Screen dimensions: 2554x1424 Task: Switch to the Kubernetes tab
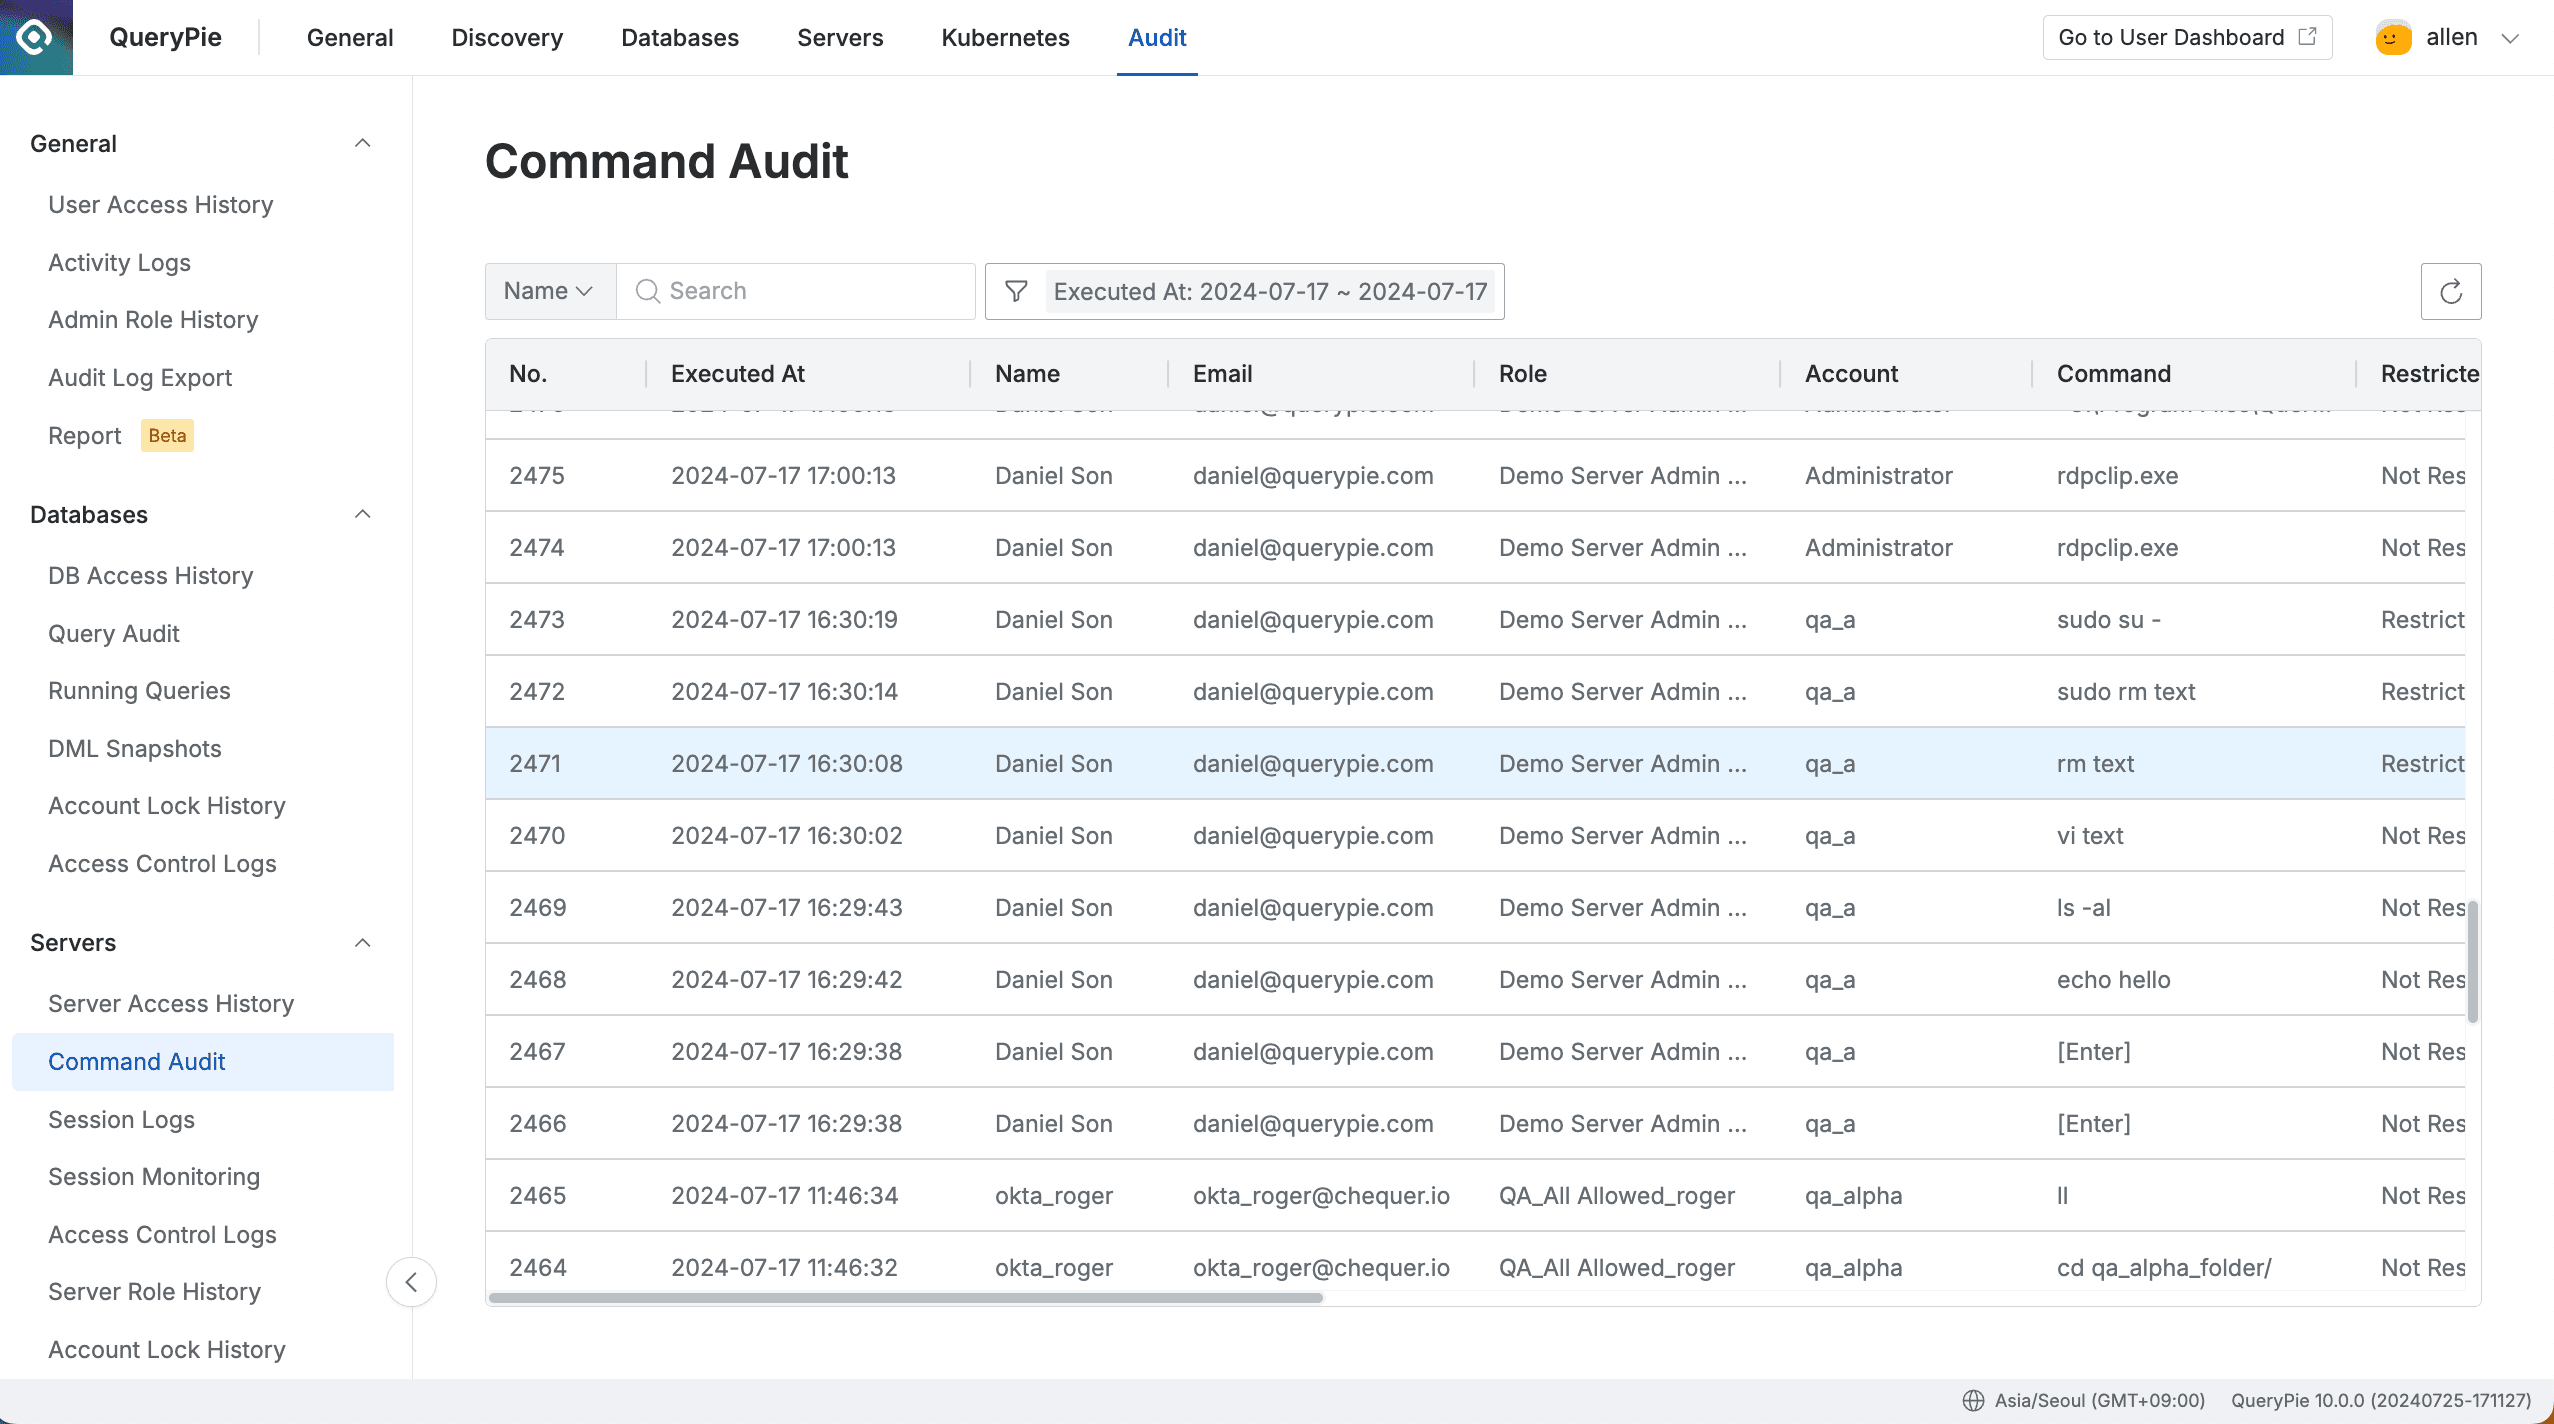pyautogui.click(x=1004, y=37)
